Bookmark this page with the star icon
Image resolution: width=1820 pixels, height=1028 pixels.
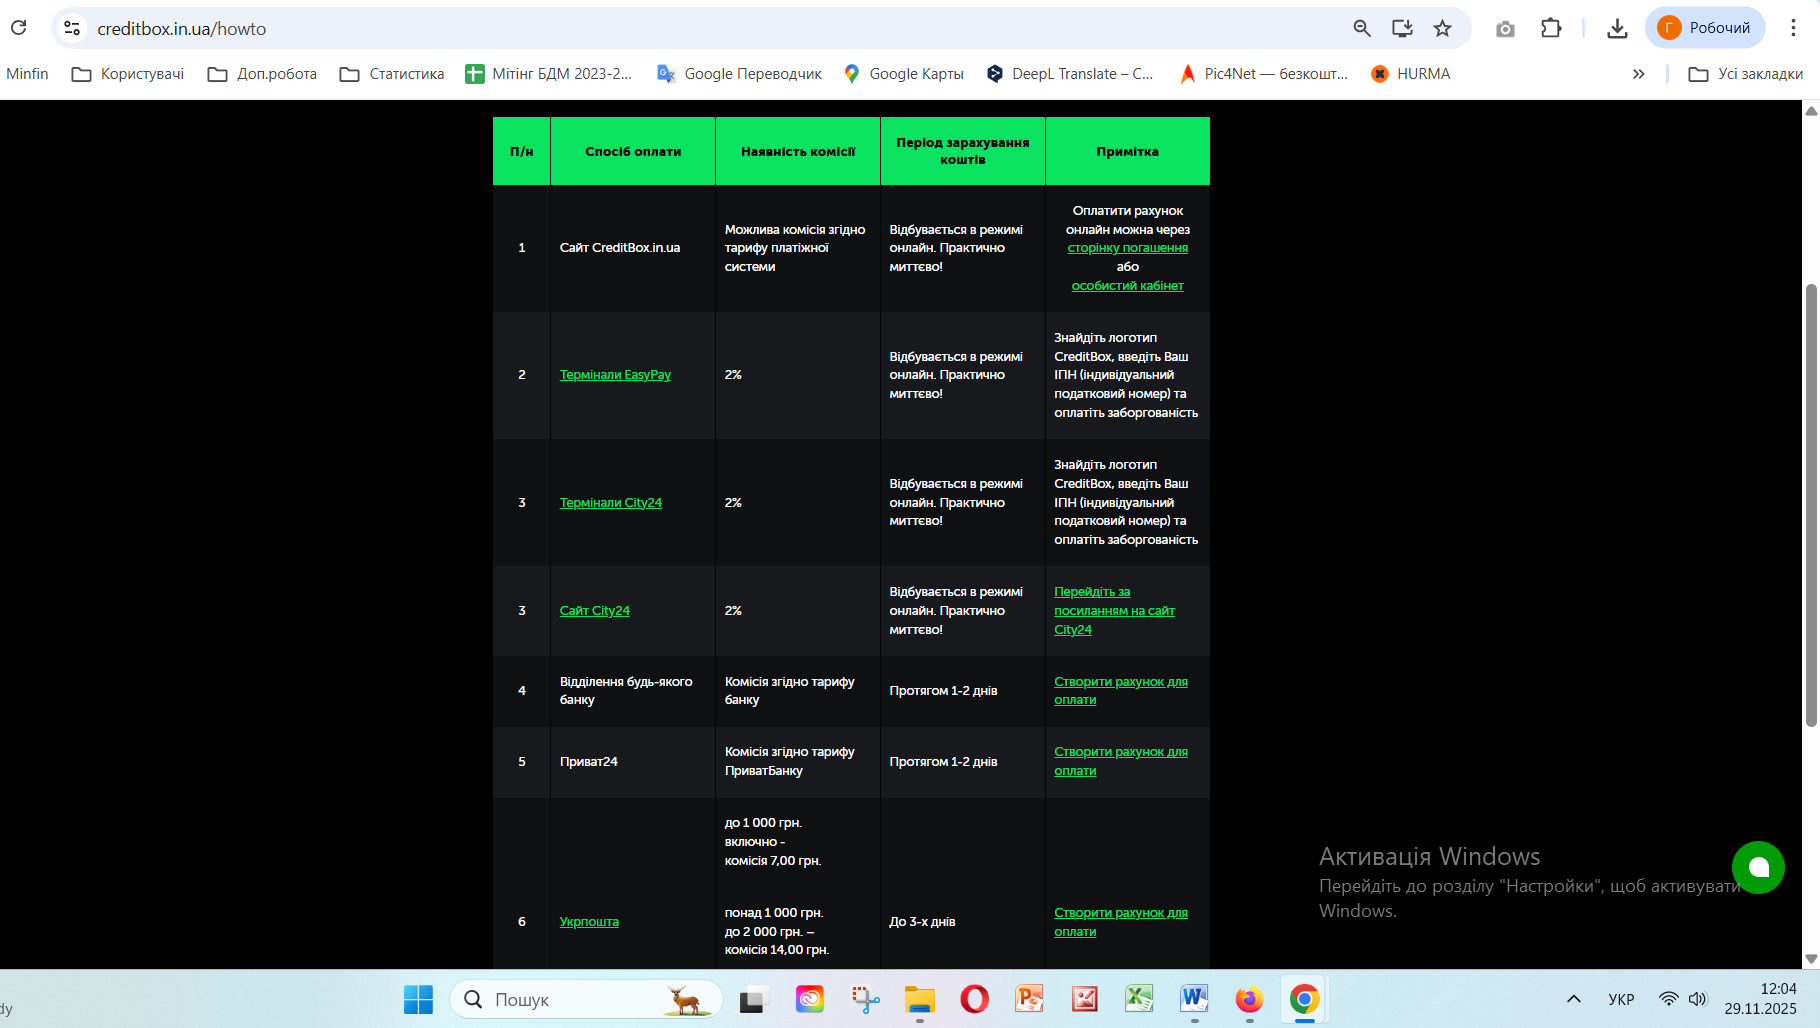coord(1442,28)
